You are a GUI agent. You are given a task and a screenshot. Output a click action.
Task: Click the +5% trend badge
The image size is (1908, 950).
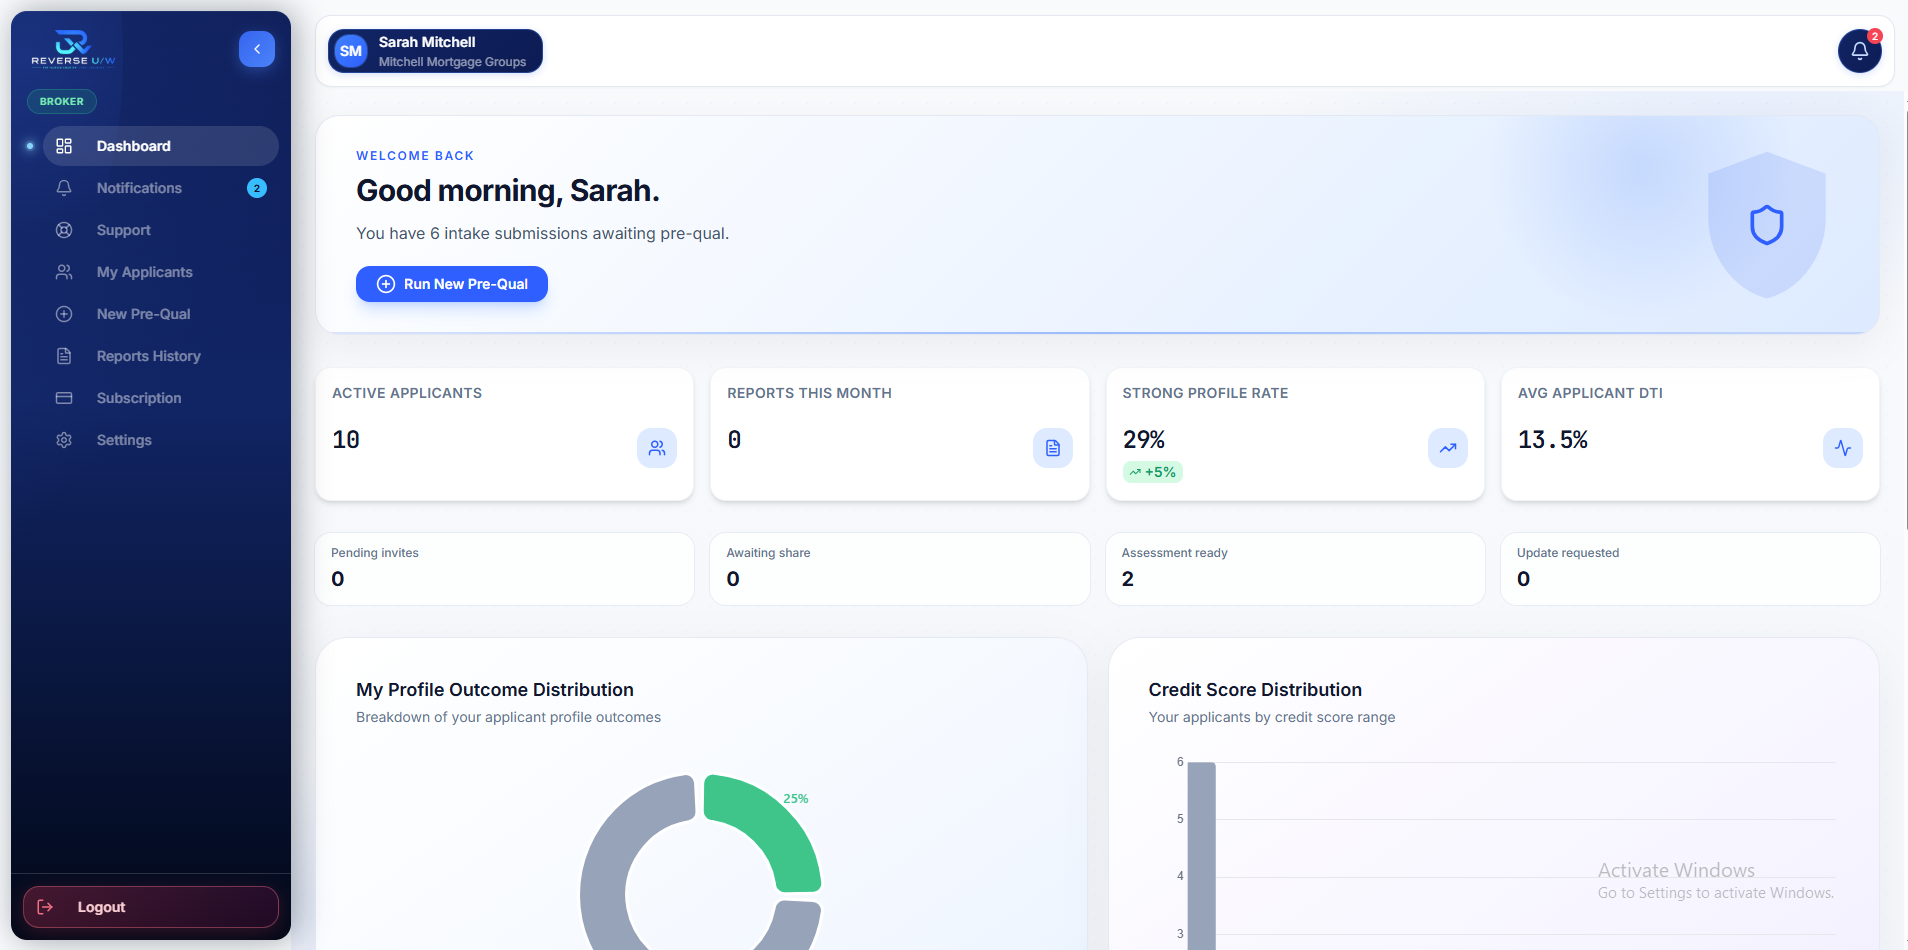(x=1153, y=472)
